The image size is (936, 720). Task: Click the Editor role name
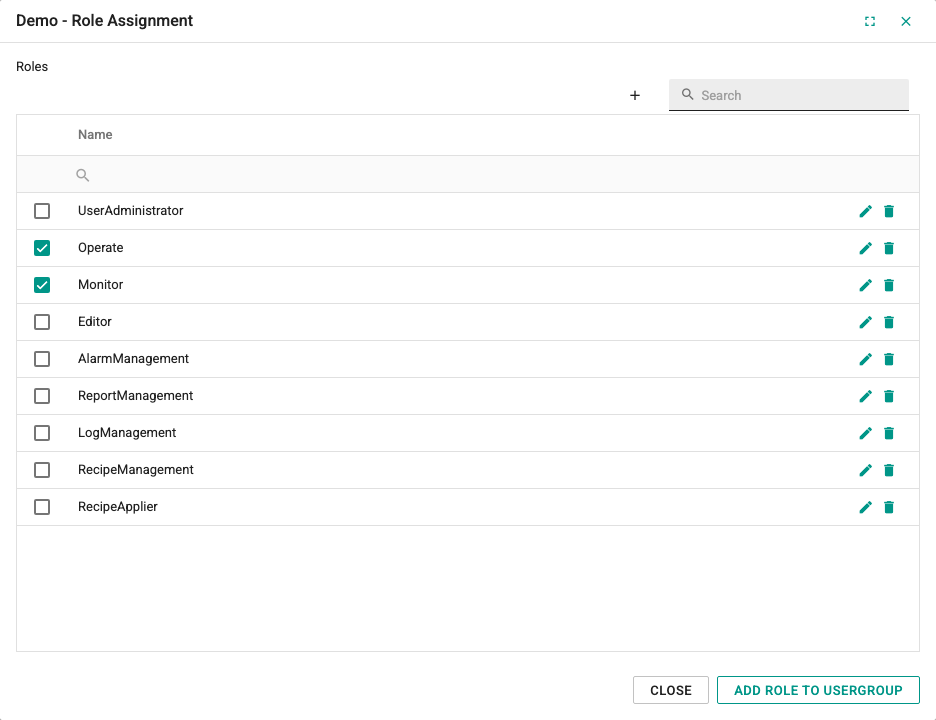[x=94, y=322]
